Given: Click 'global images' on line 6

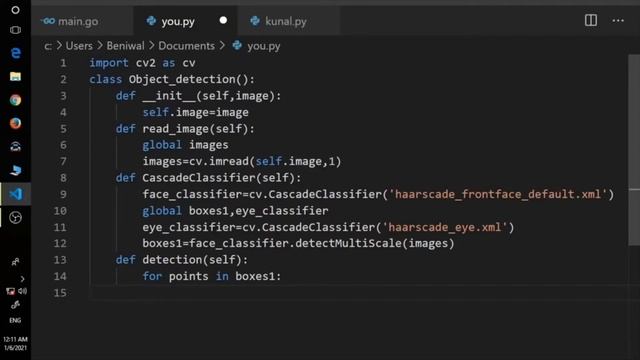Looking at the screenshot, I should coord(185,145).
